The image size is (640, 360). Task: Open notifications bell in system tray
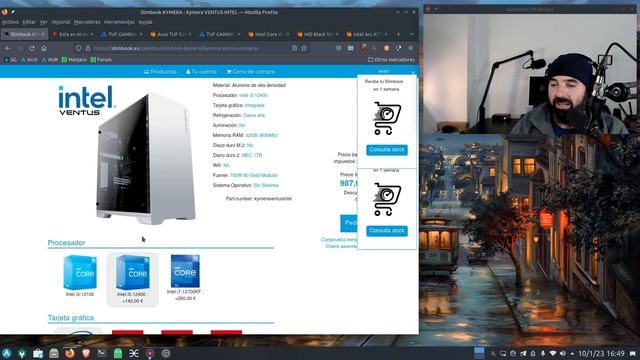point(533,353)
